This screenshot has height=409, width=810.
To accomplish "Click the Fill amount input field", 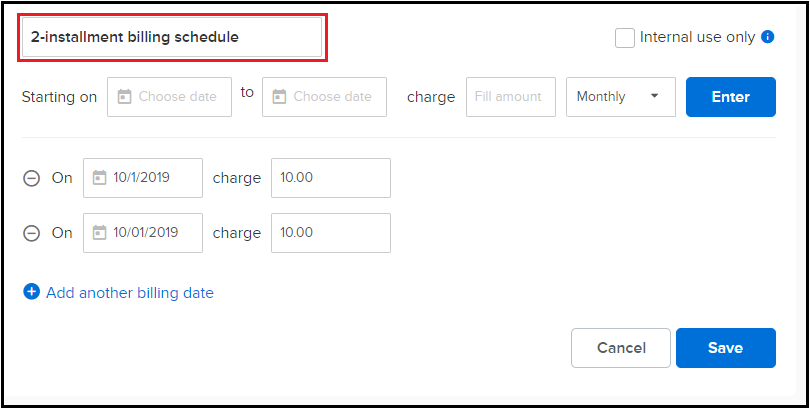I will pos(511,97).
